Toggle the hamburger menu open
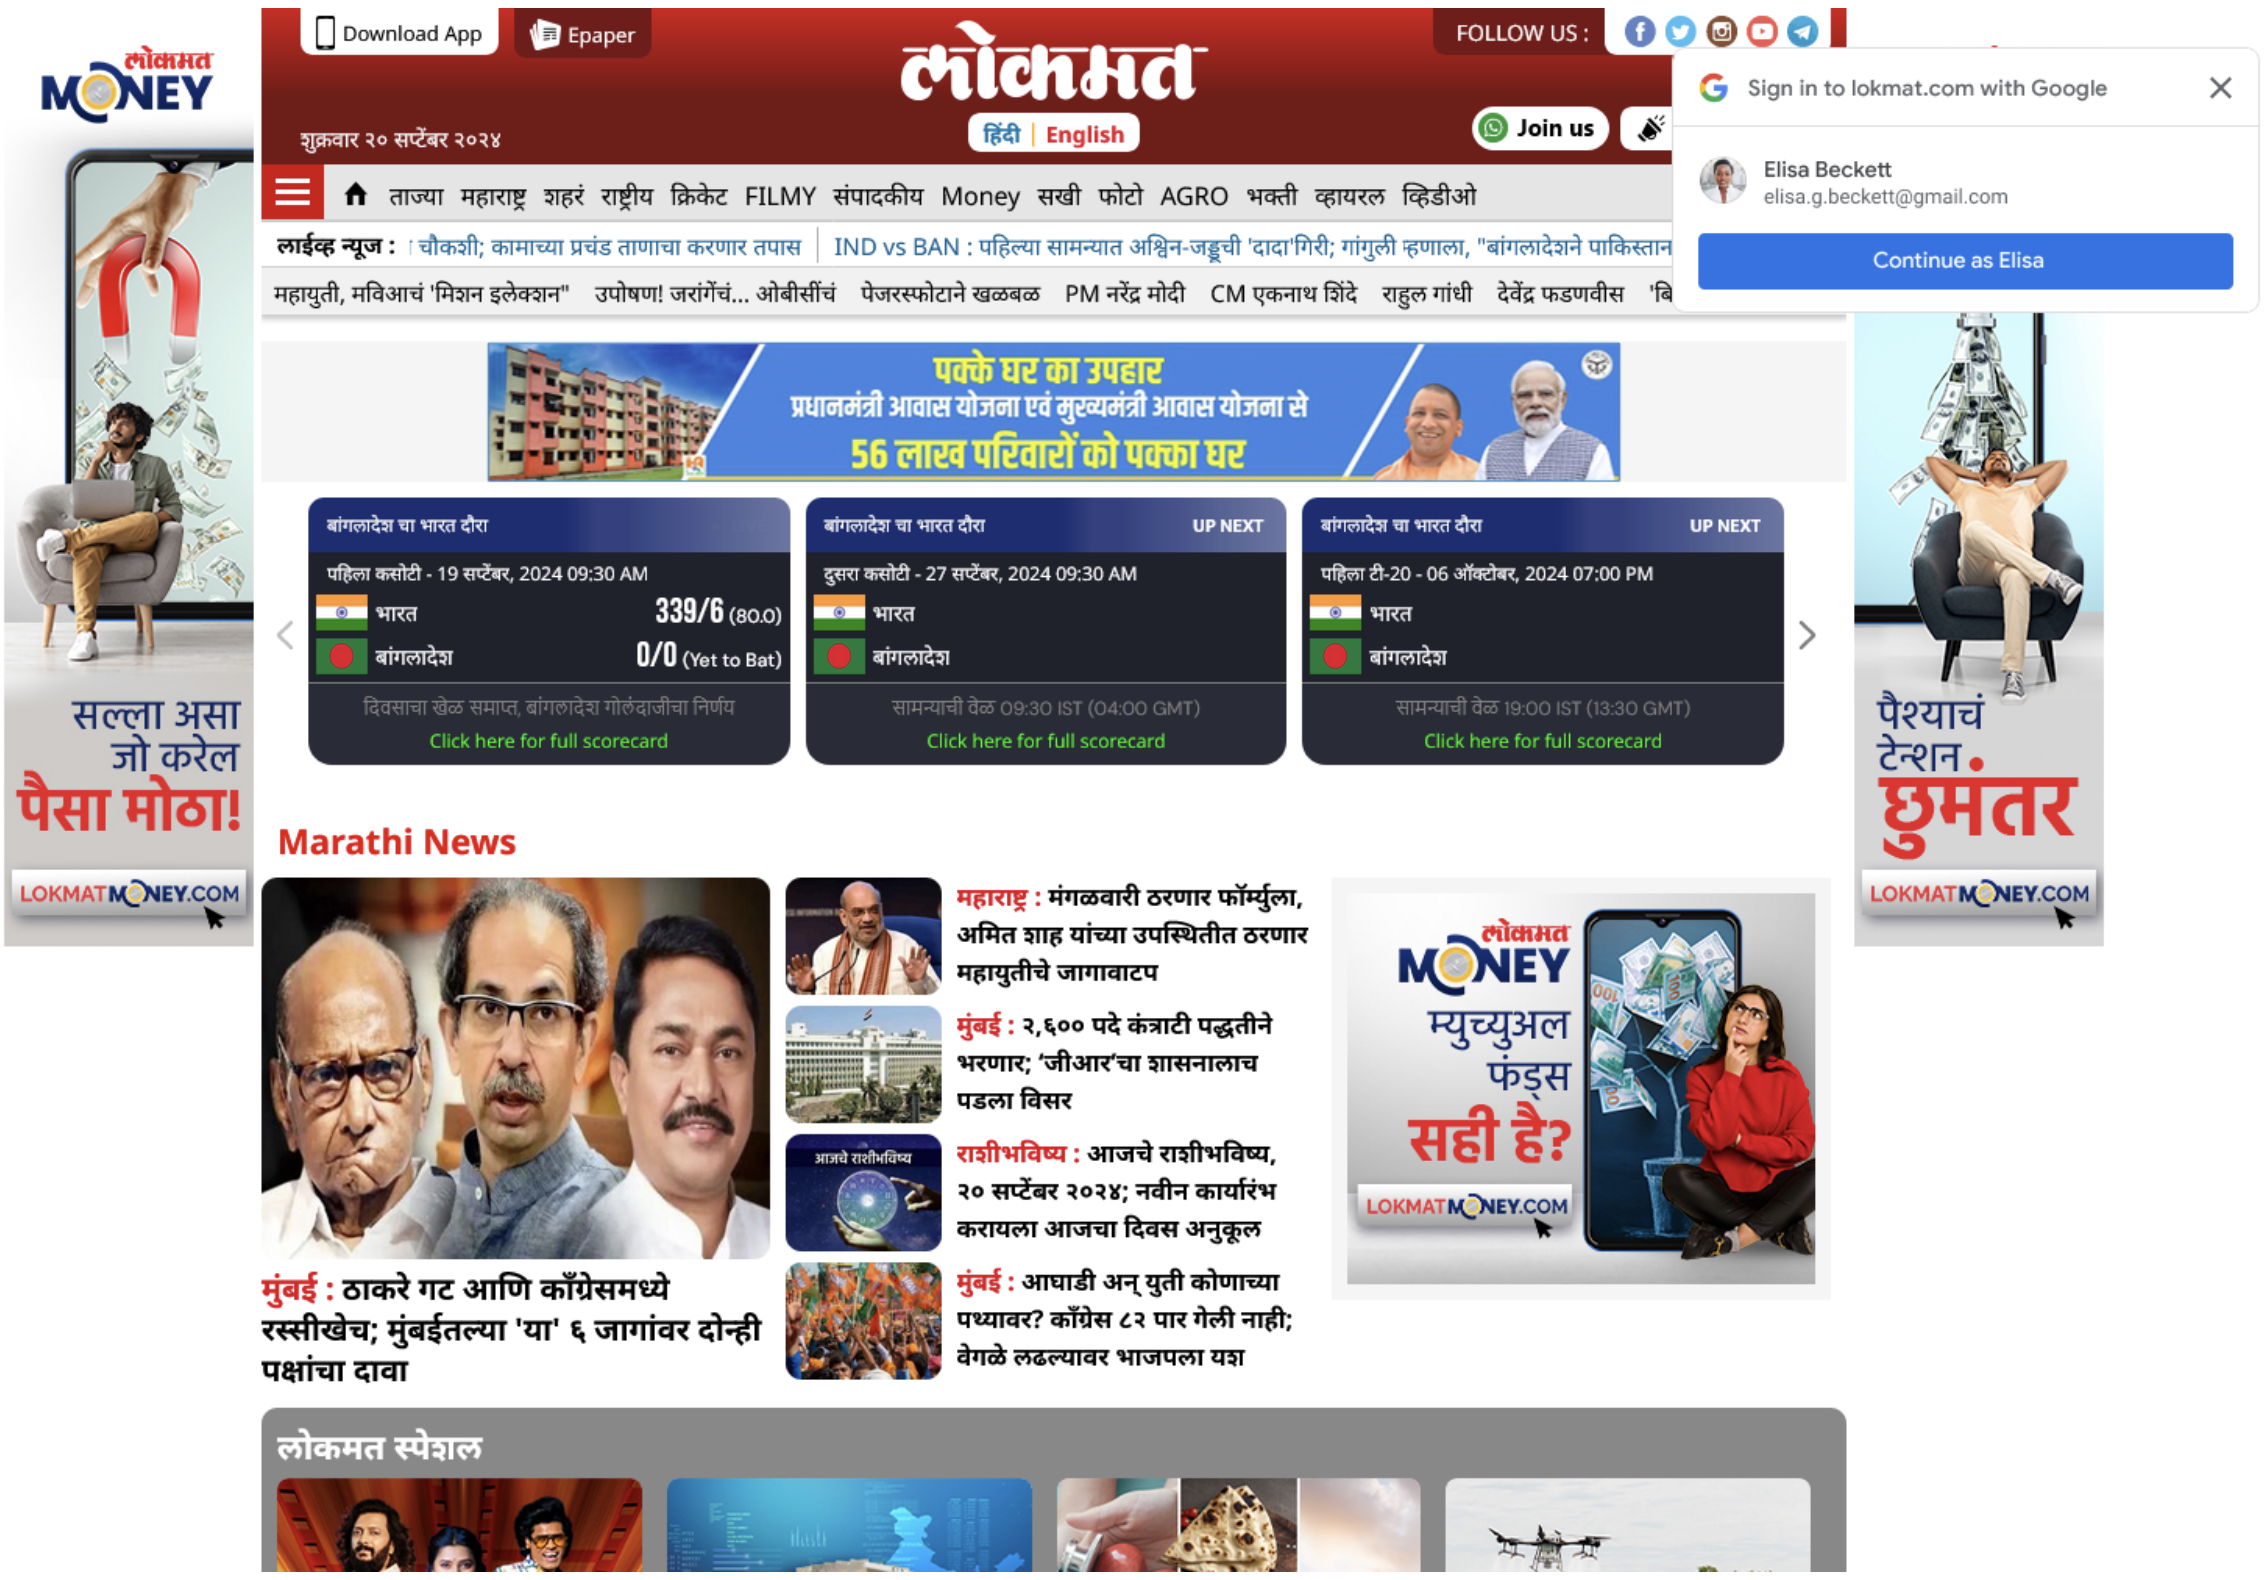 pos(291,193)
